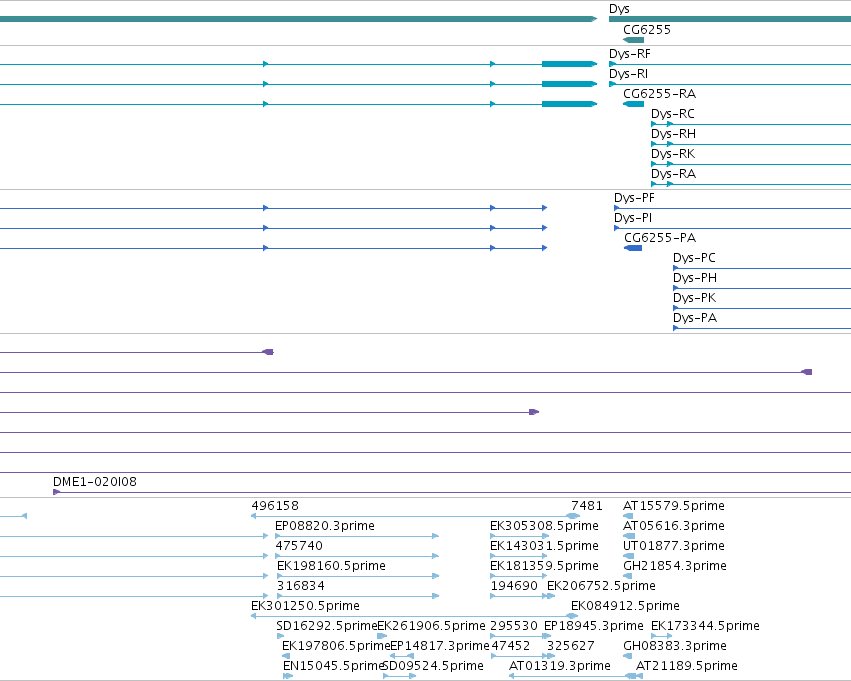Image resolution: width=851 pixels, height=681 pixels.
Task: Select the Dys-RI transcript label
Action: coord(628,74)
